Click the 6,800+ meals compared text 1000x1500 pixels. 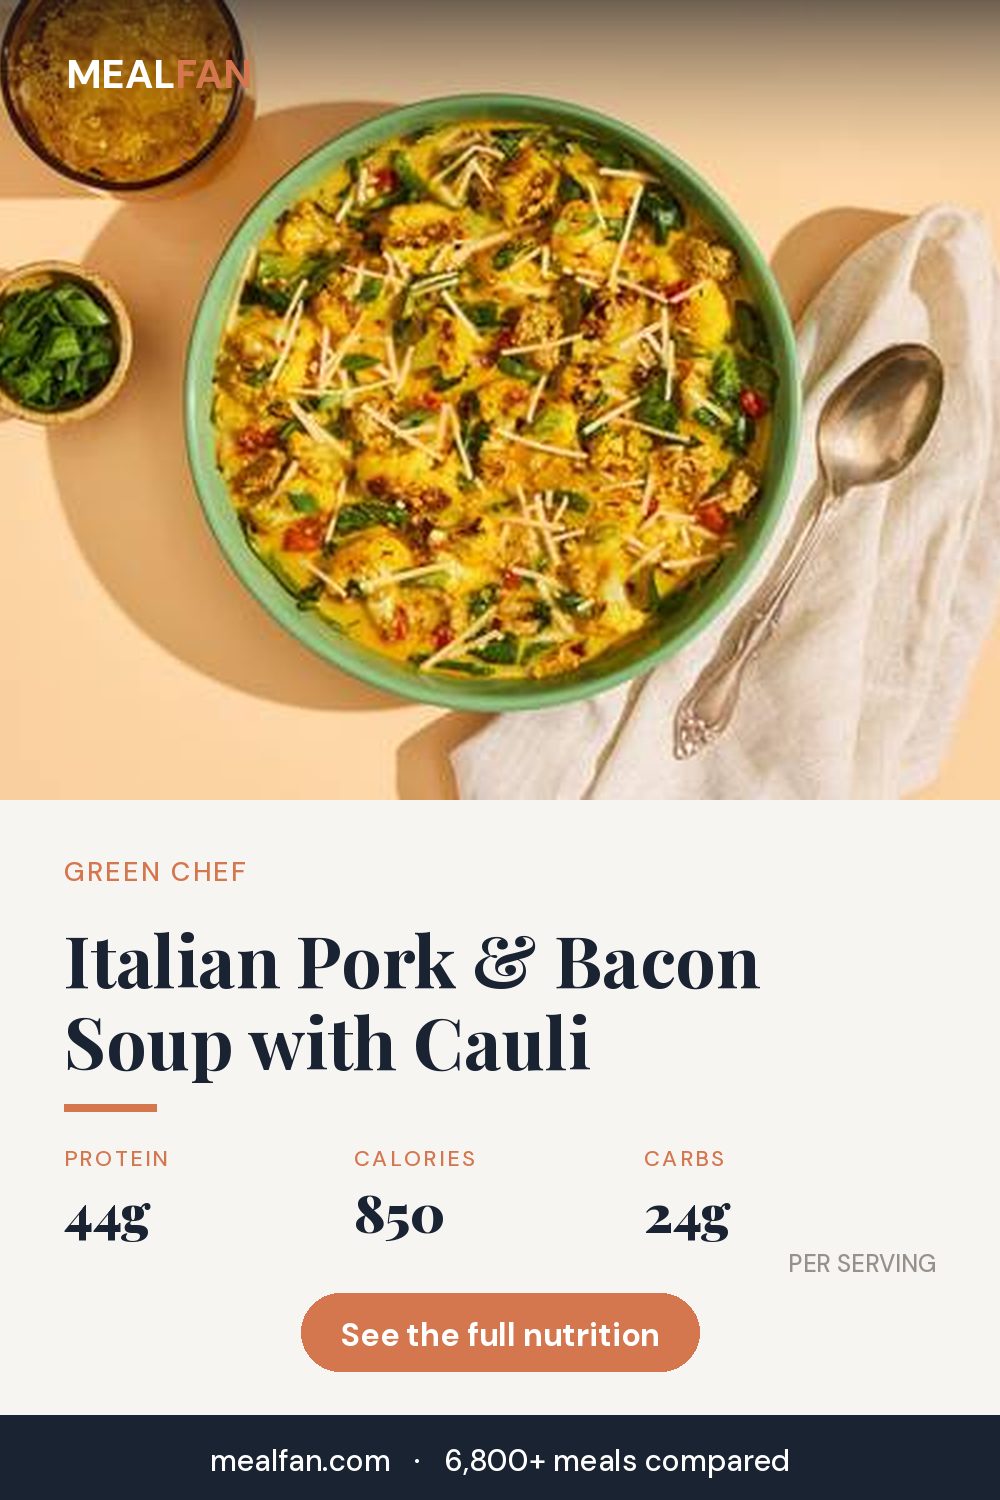click(x=617, y=1461)
